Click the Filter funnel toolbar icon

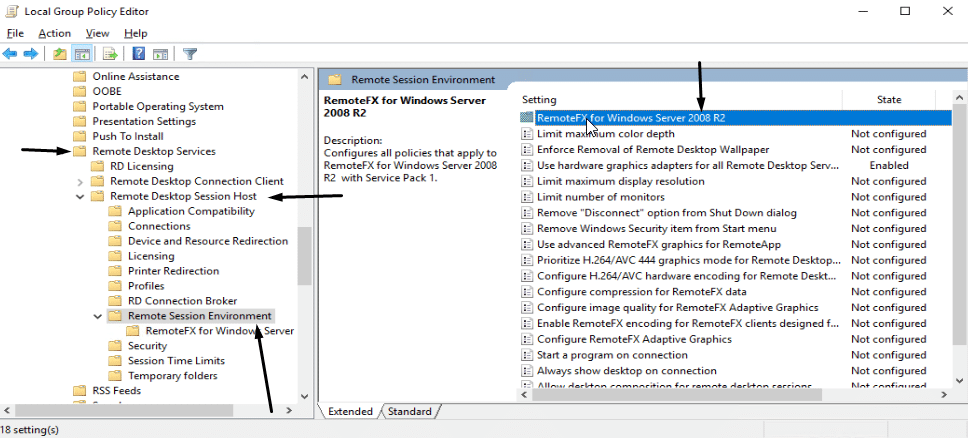[x=190, y=53]
